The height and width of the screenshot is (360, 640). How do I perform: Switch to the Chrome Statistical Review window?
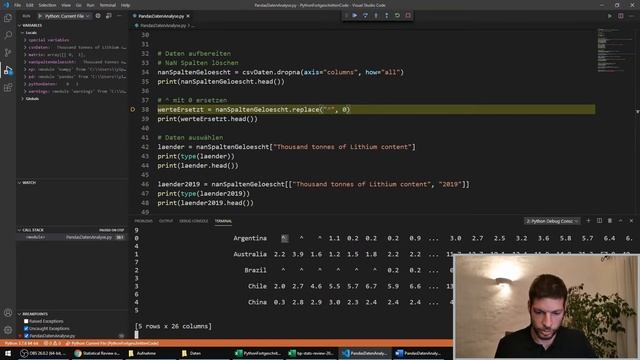point(97,353)
